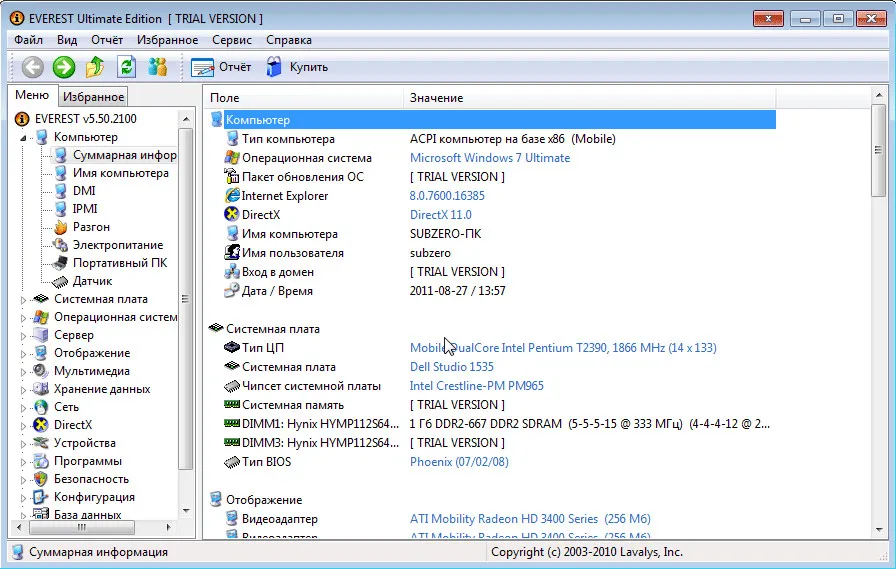Expand the Отображение tree node

click(23, 354)
